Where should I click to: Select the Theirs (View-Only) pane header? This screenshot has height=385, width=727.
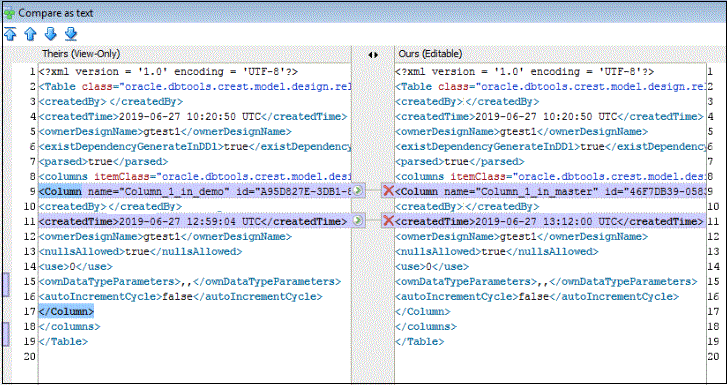pos(81,54)
